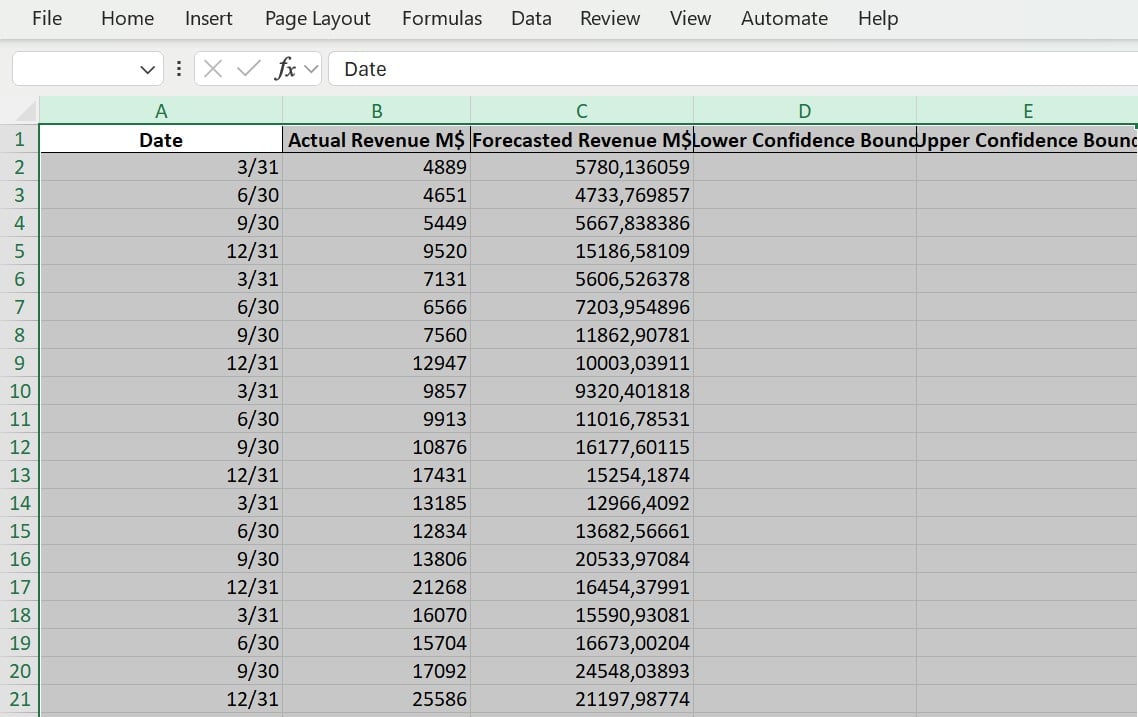Switch to the Home ribbon tab
1138x717 pixels.
click(x=126, y=18)
